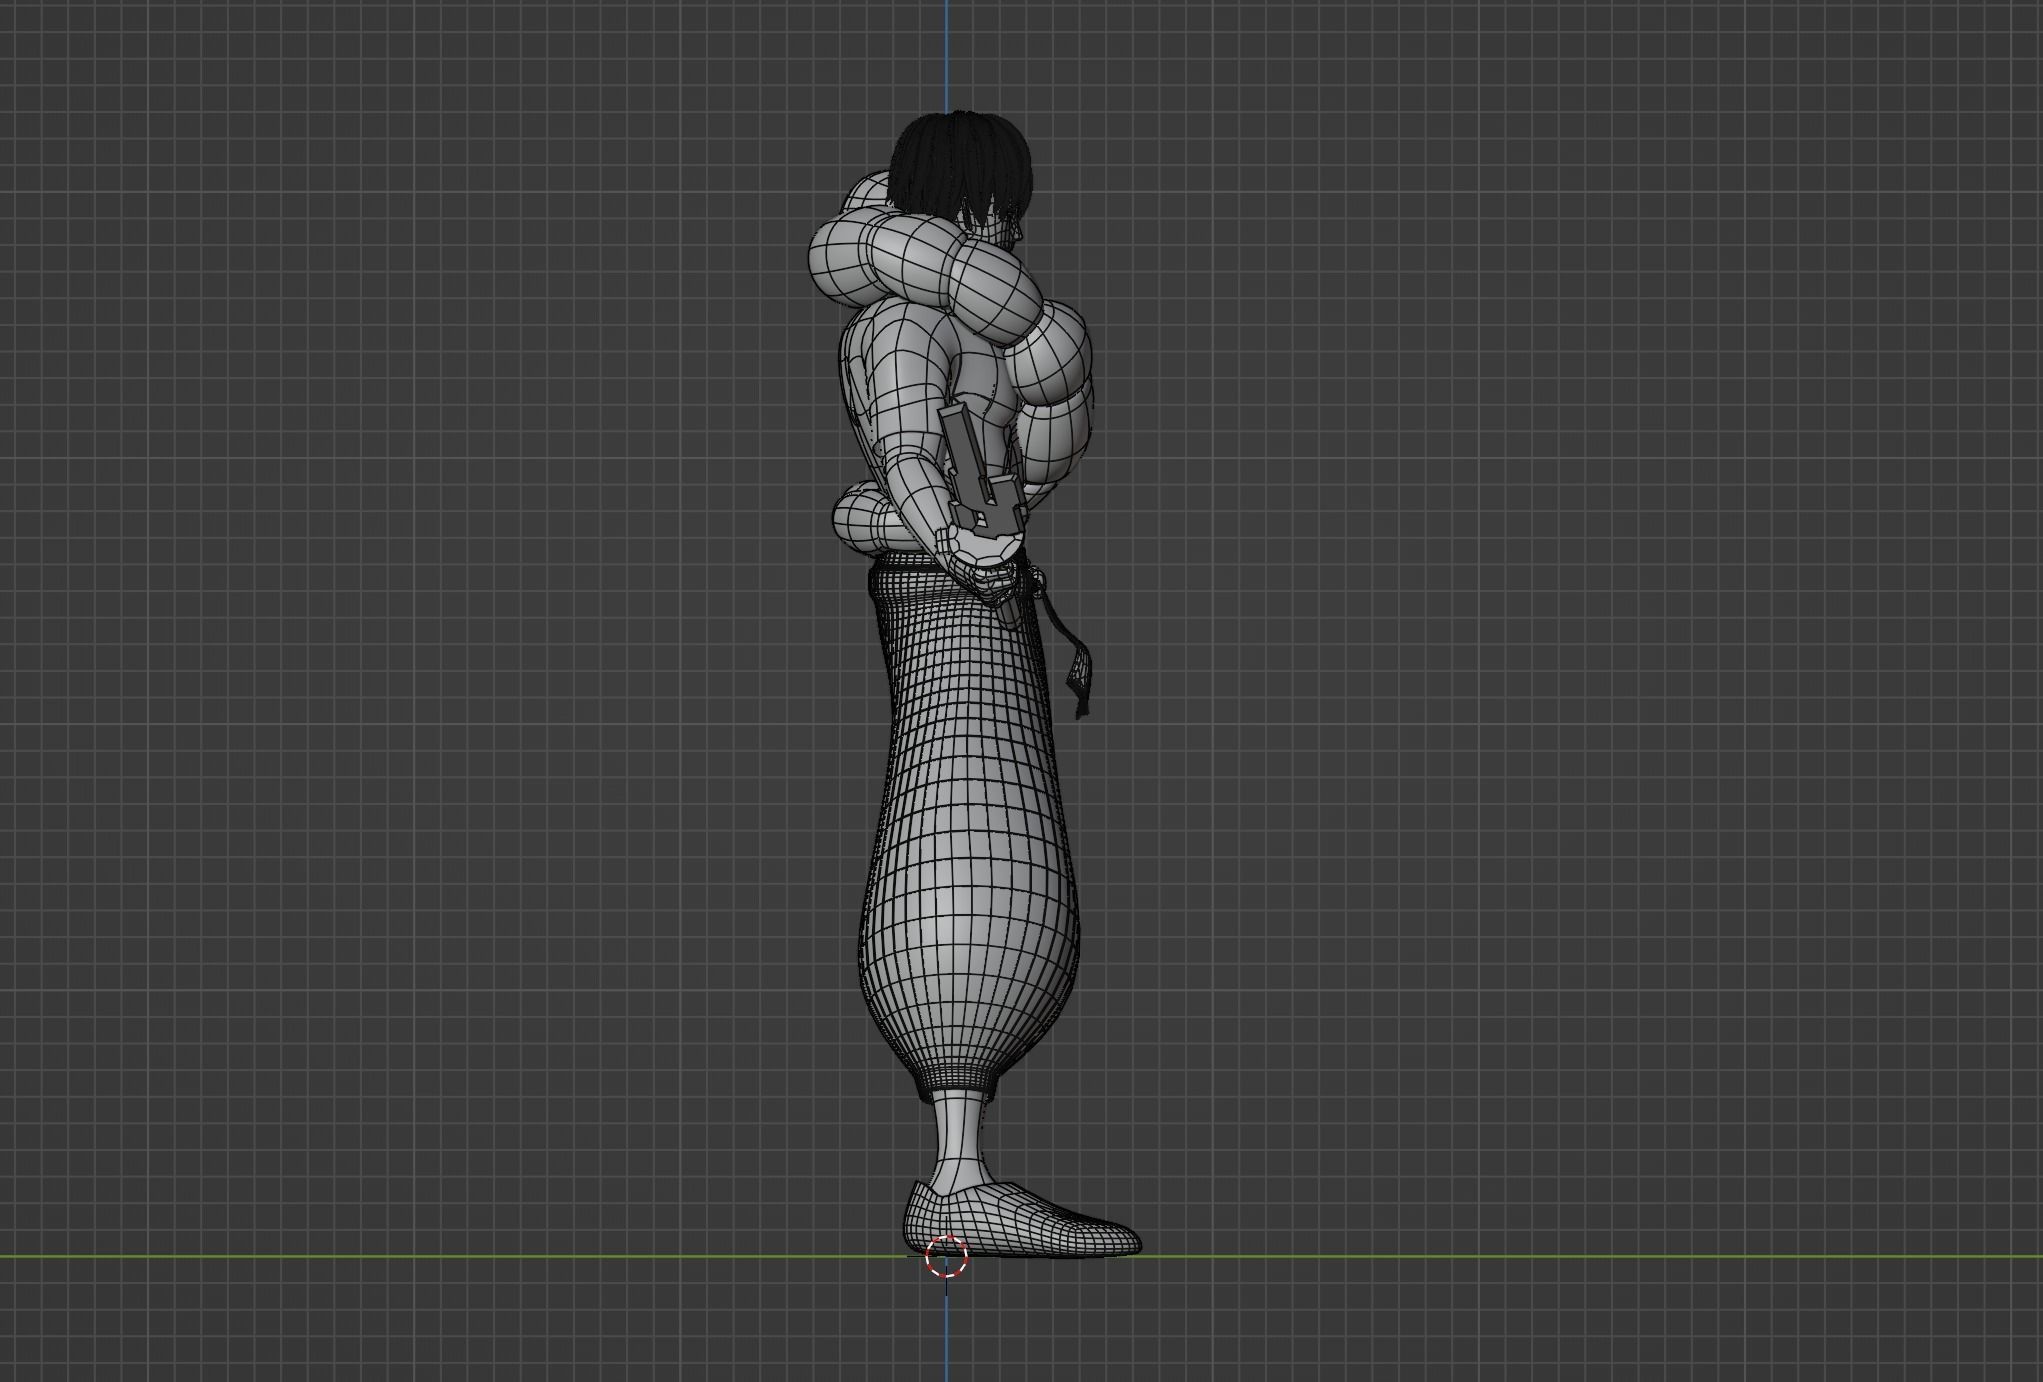The width and height of the screenshot is (2043, 1382).
Task: Select the character's shoe mesh
Action: tap(1023, 1220)
